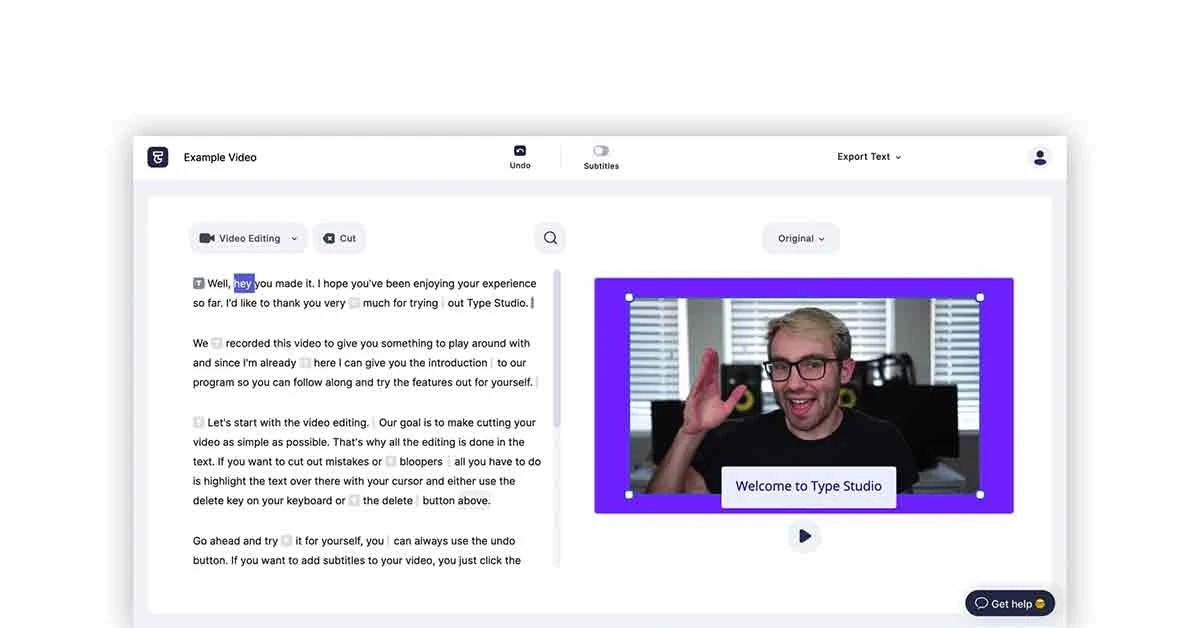Expand the Video Editing mode dropdown

(x=291, y=238)
